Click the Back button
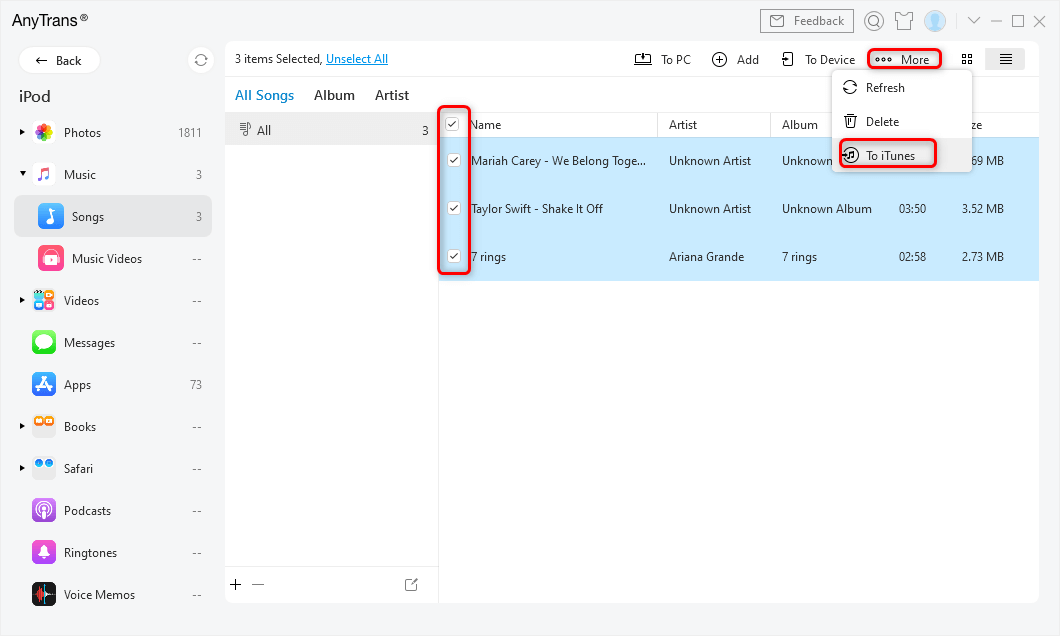Image resolution: width=1060 pixels, height=636 pixels. point(59,60)
